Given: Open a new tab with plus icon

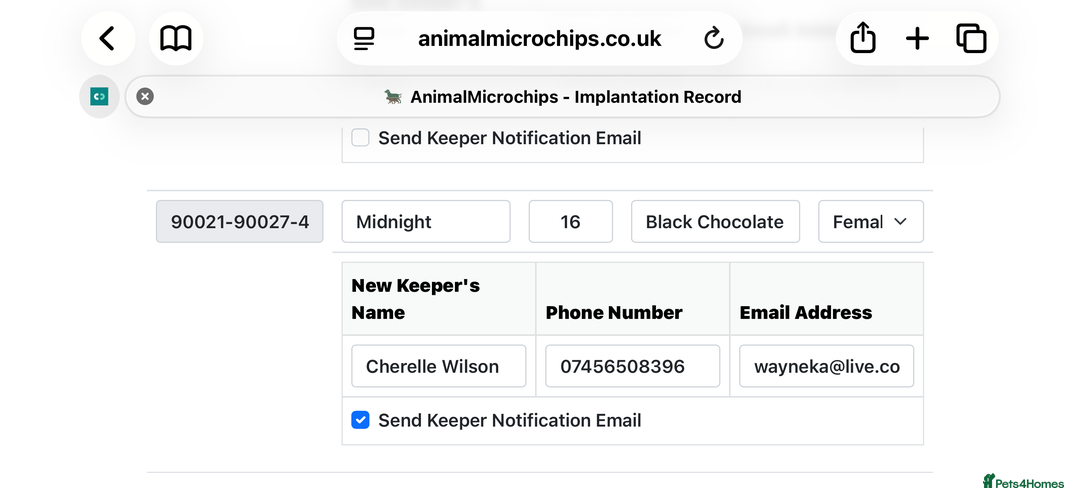Looking at the screenshot, I should coord(917,39).
